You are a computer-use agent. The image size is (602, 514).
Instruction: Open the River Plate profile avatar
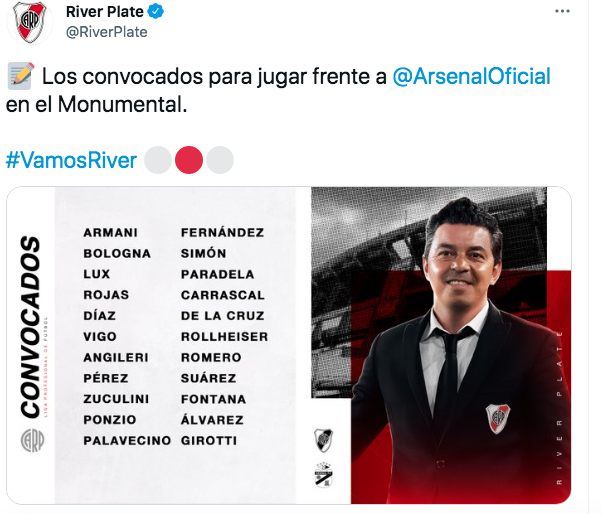pos(29,21)
